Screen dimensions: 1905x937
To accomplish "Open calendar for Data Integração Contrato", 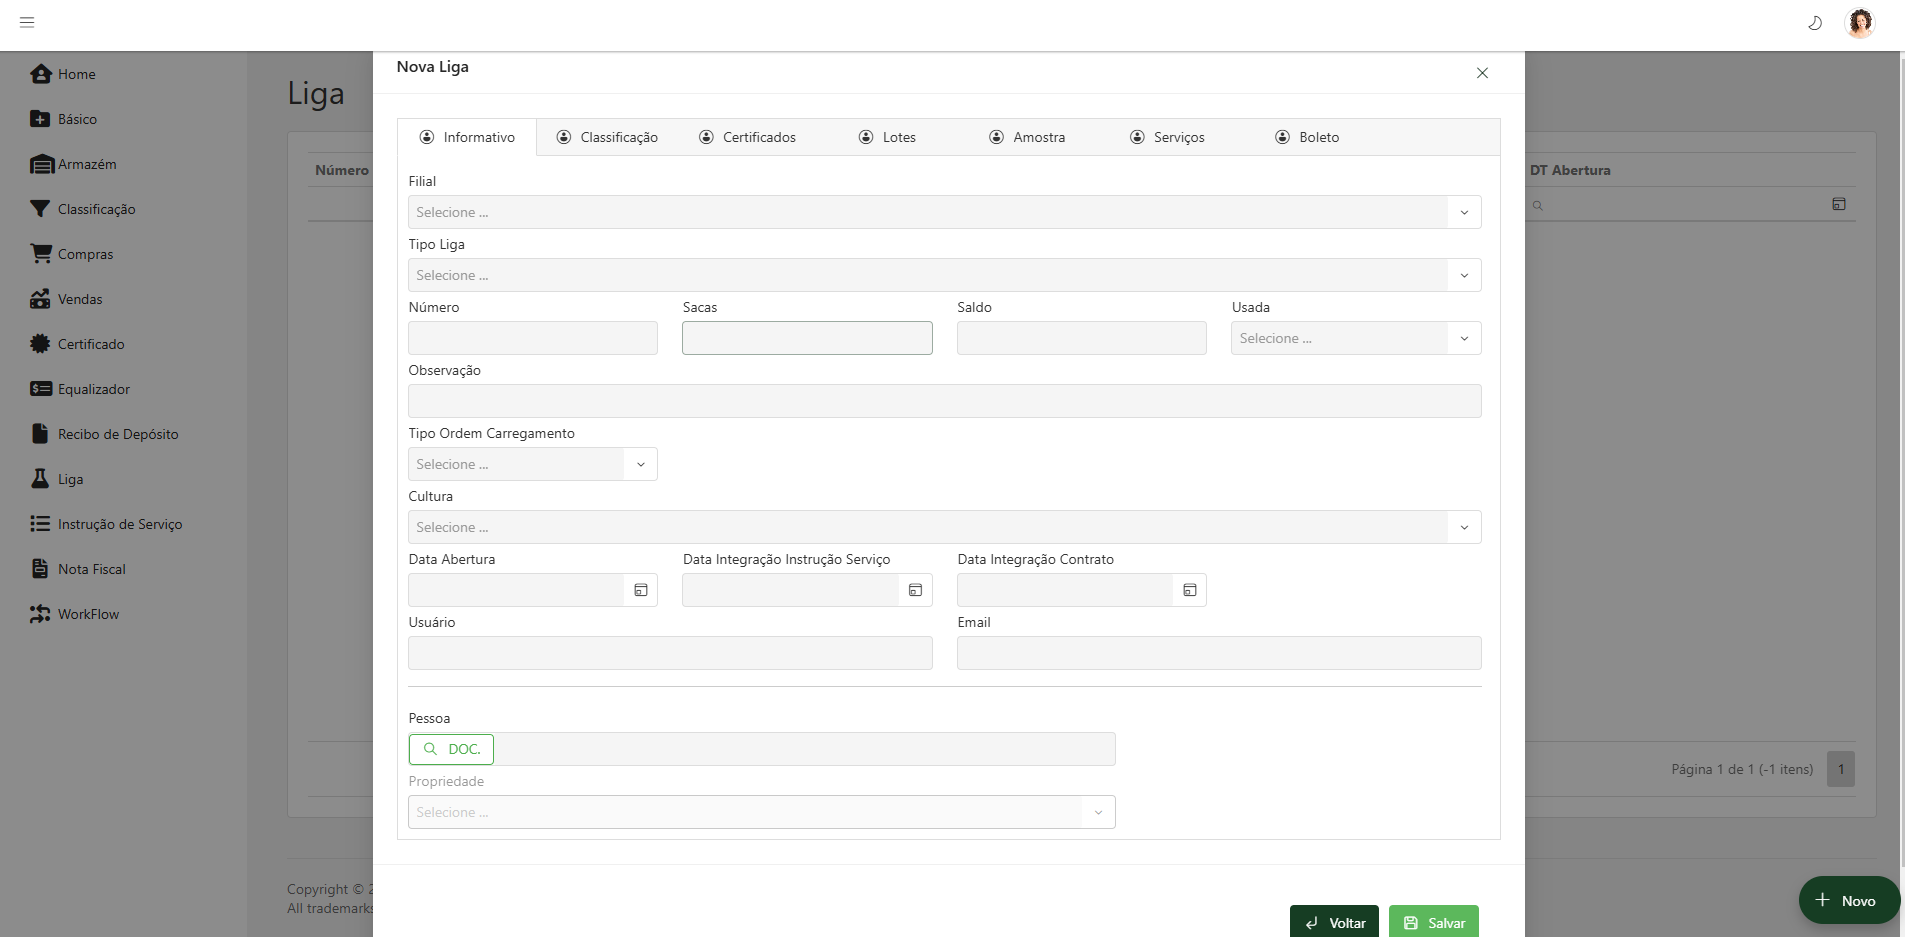I will click(1189, 590).
